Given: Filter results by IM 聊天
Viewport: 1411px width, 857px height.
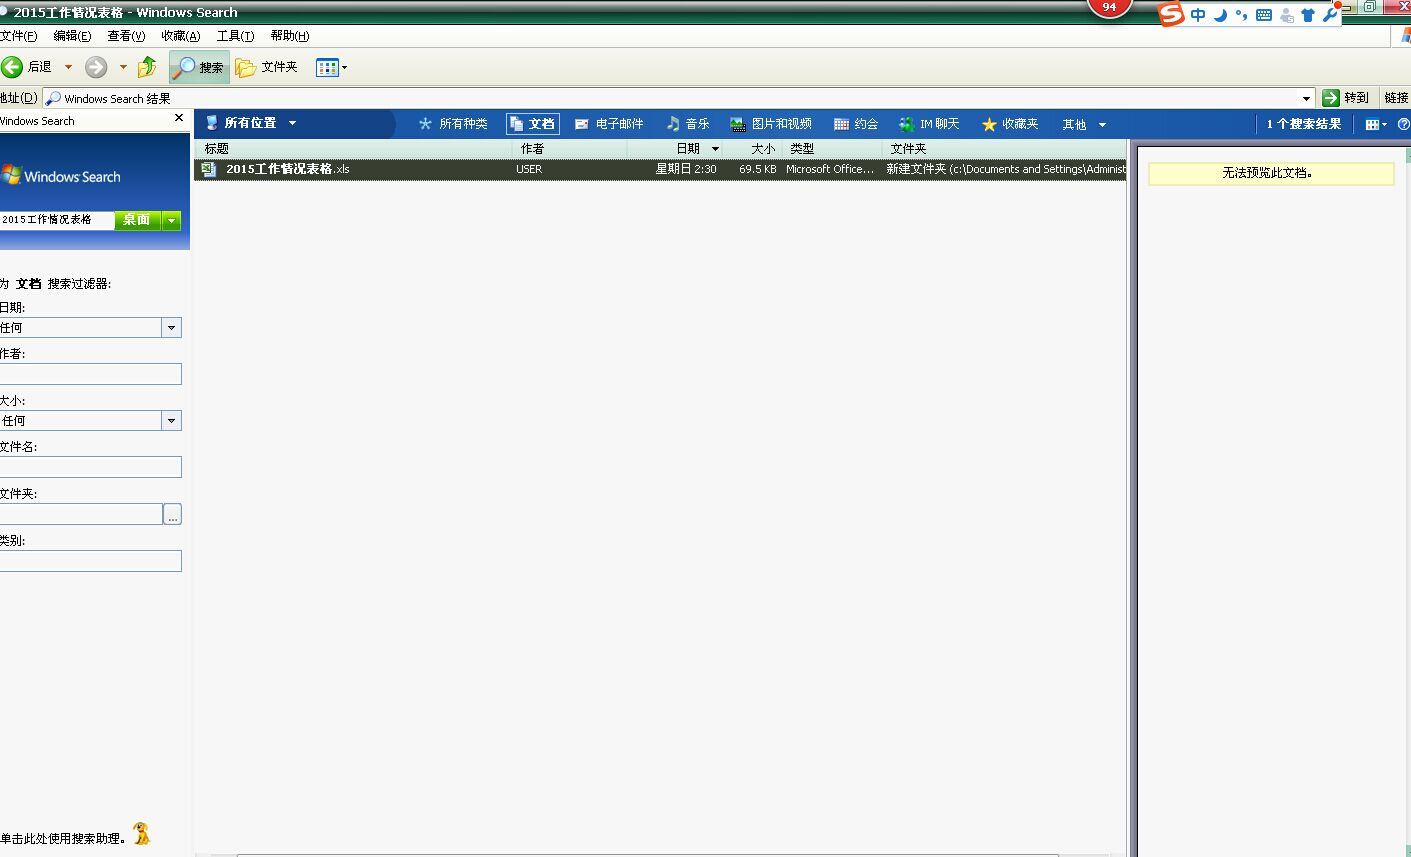Looking at the screenshot, I should click(x=929, y=124).
